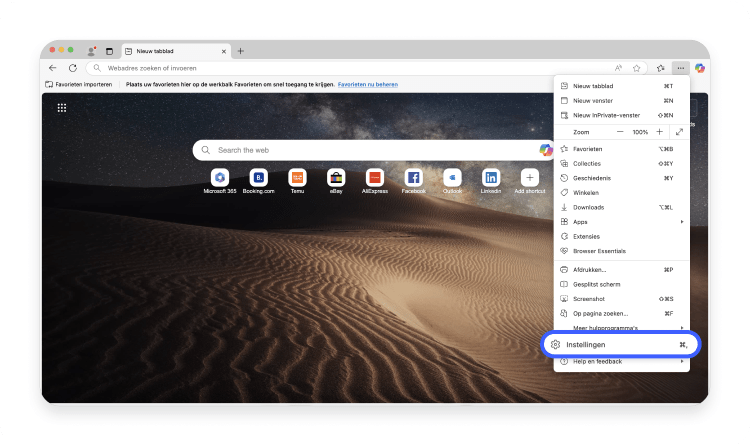Open the Booking.com shortcut
This screenshot has width=750, height=446.
259,181
